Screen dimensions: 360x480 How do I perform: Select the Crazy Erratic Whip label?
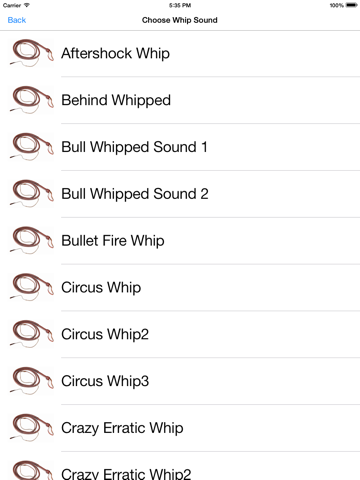point(122,428)
